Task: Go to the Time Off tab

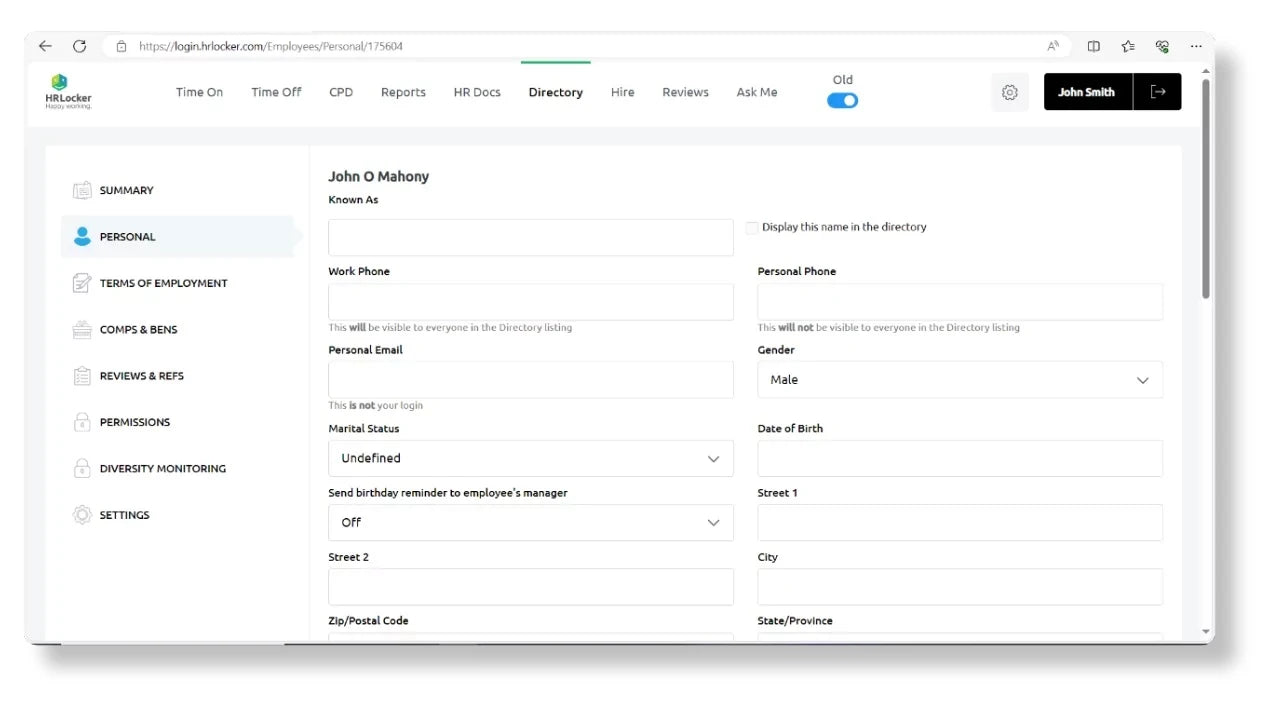Action: (x=276, y=92)
